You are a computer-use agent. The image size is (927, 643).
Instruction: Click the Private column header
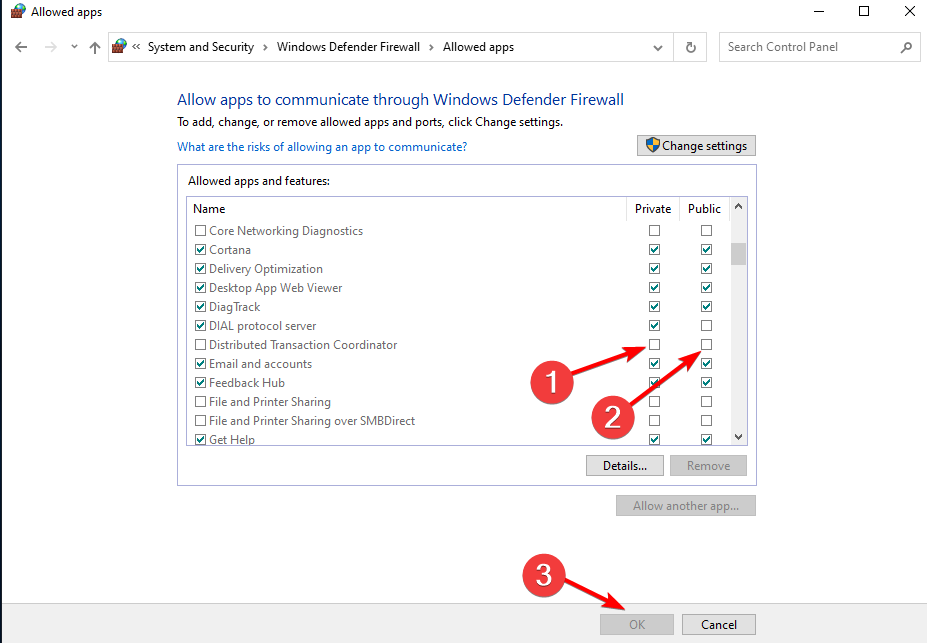pyautogui.click(x=653, y=209)
